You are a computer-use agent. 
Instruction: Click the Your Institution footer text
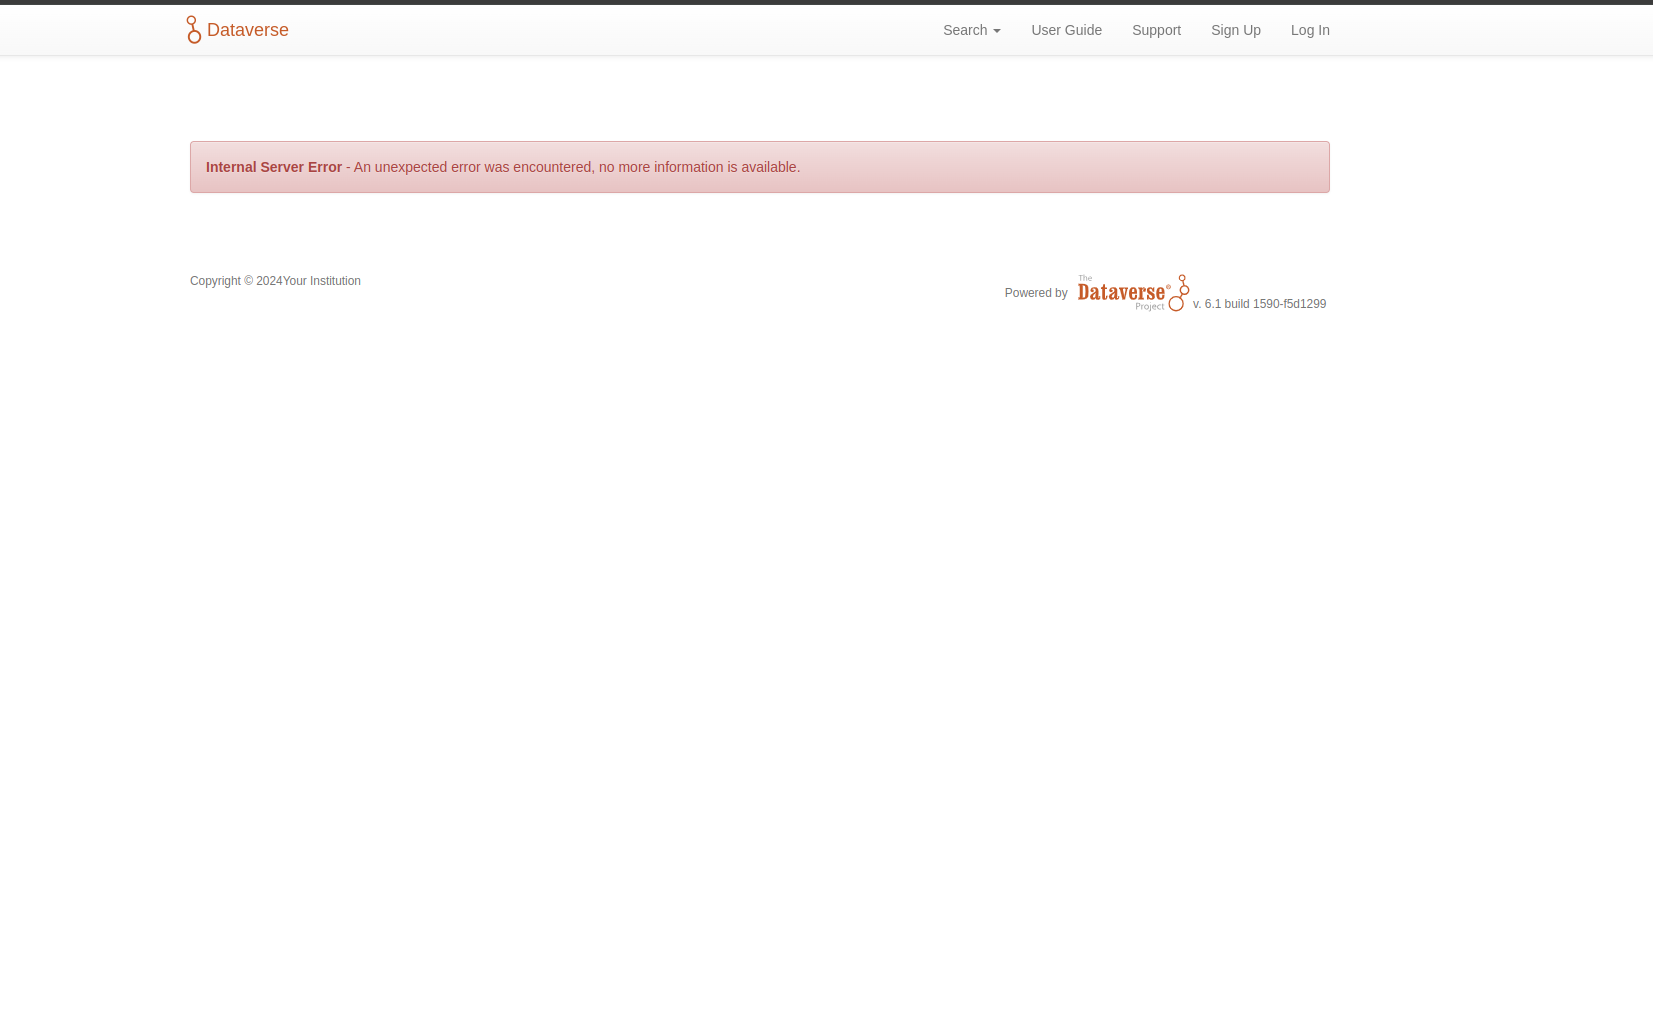322,281
